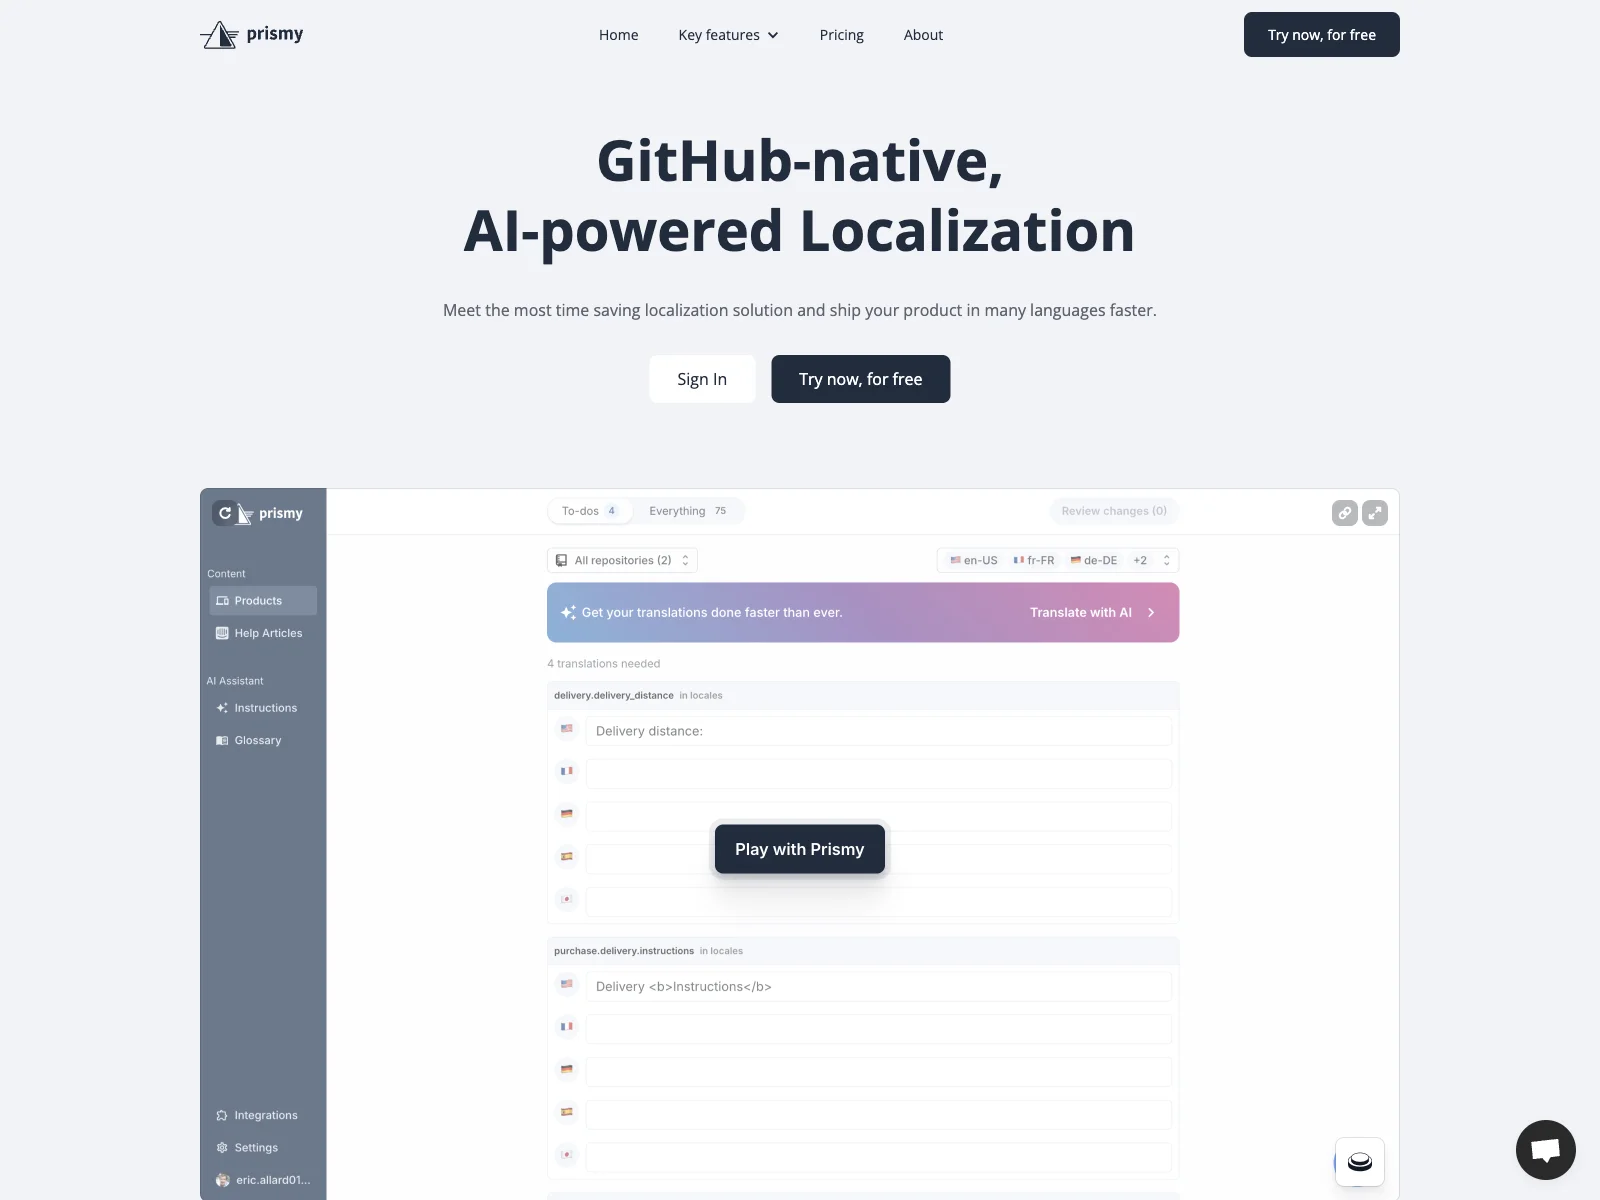Click the Play with Prismy button
This screenshot has height=1200, width=1600.
point(799,849)
